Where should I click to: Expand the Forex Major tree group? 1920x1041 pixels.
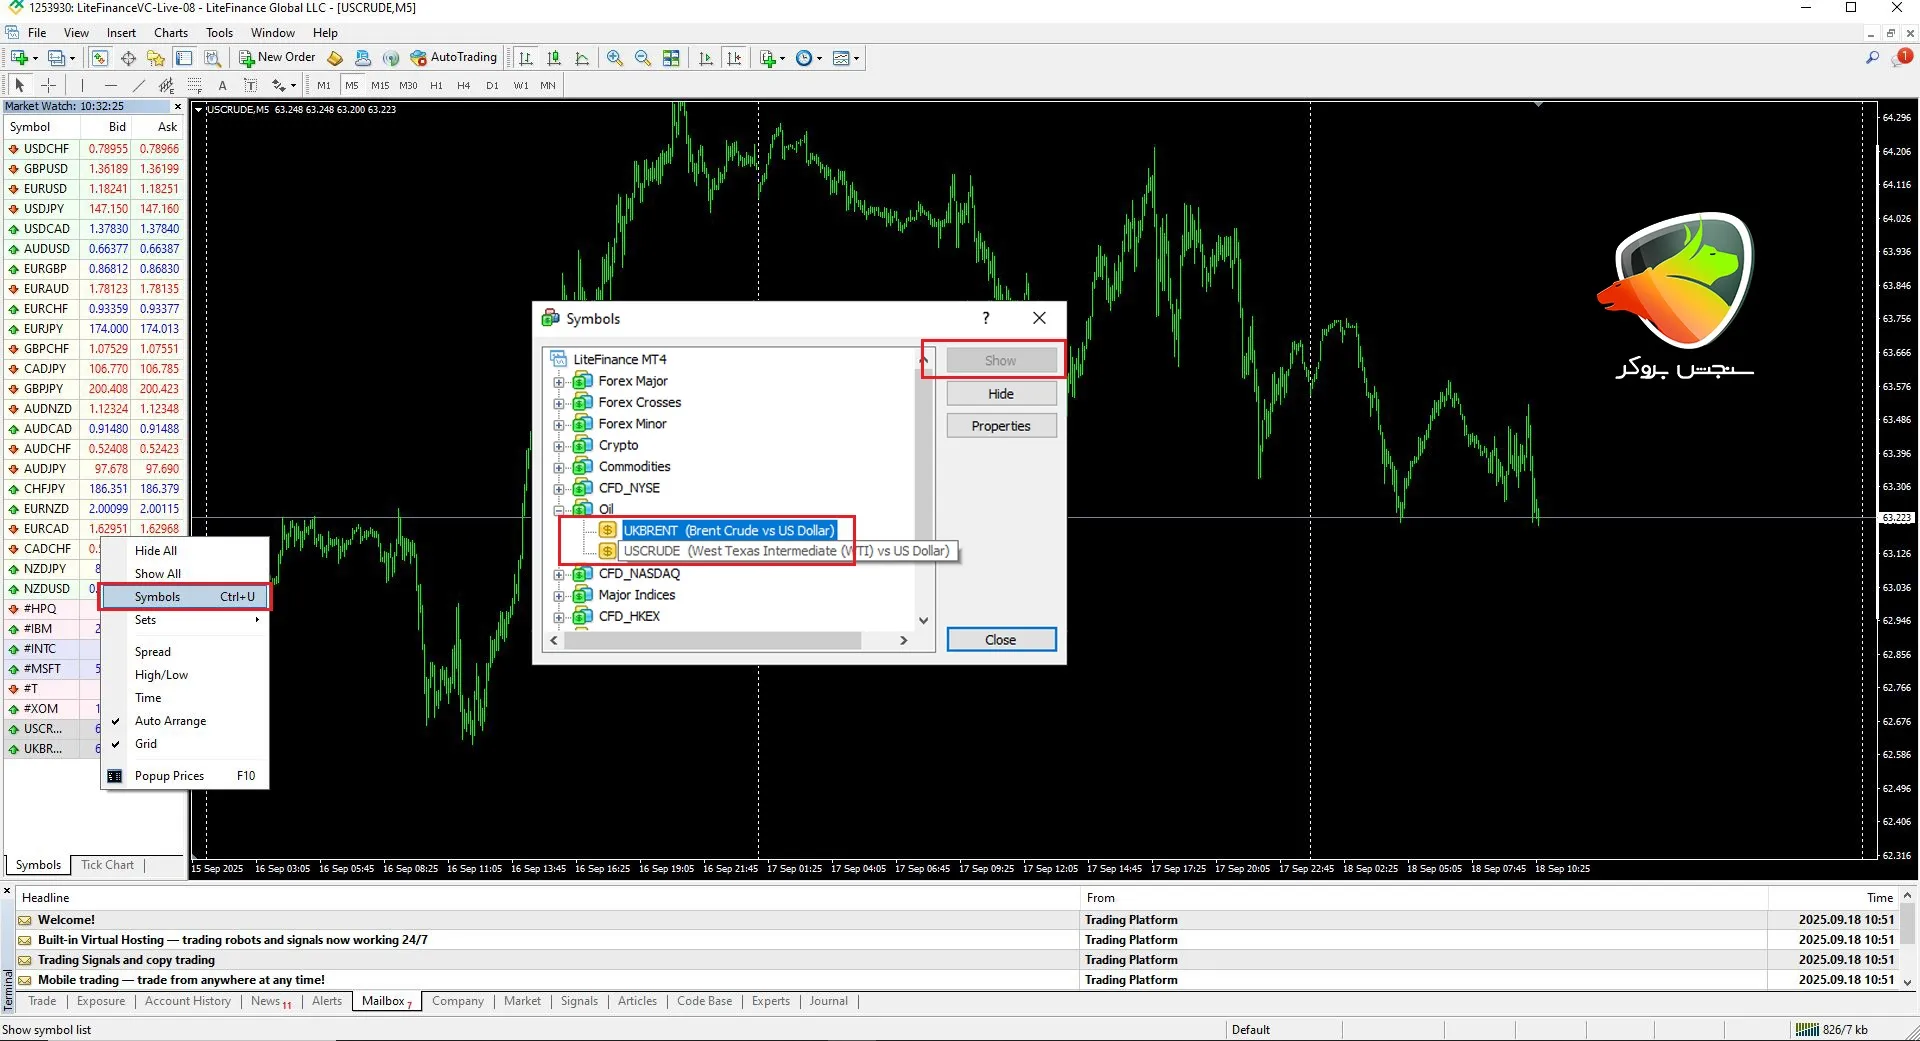559,382
